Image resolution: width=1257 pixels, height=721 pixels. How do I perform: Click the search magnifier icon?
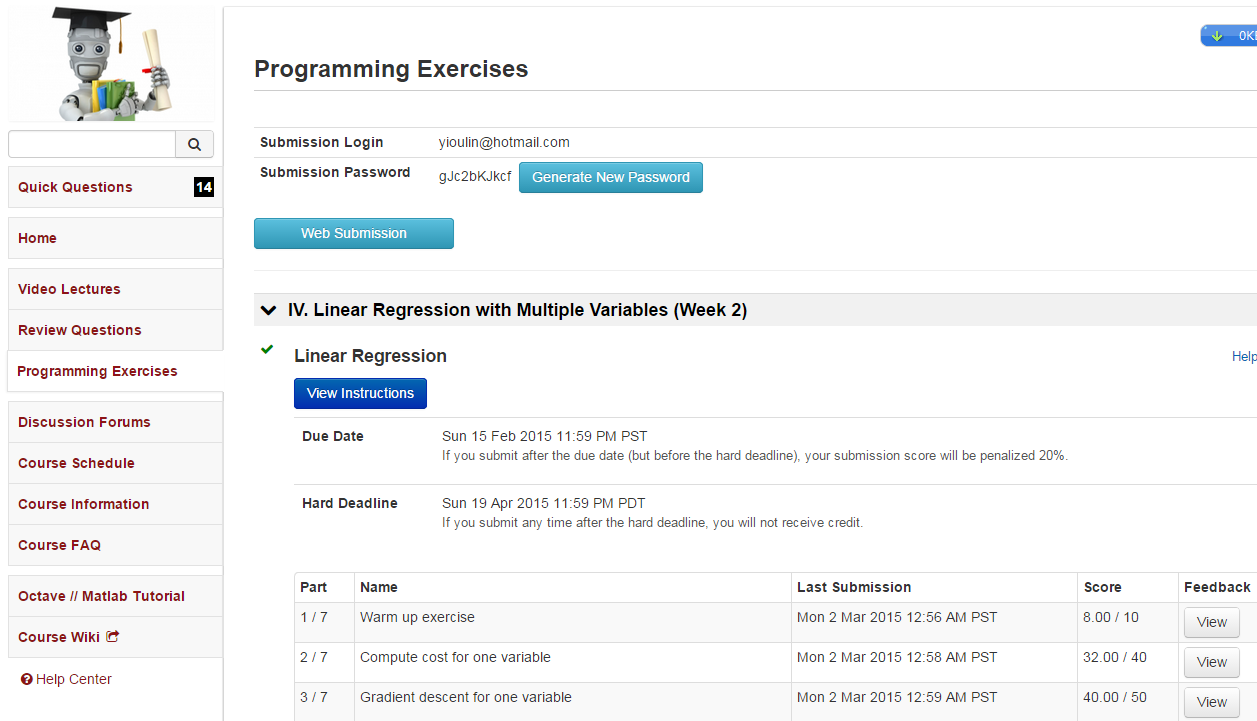click(194, 144)
